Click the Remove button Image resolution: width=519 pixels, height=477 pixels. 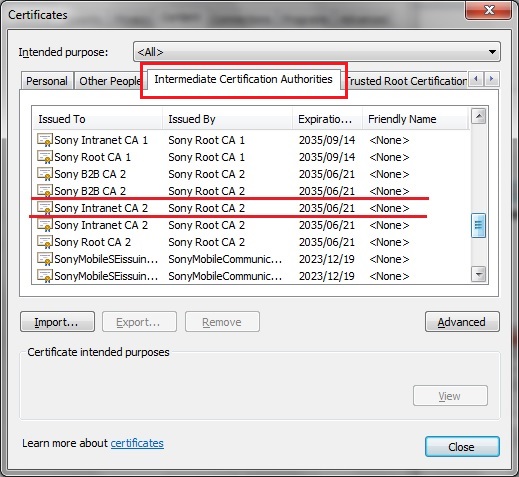pos(222,322)
